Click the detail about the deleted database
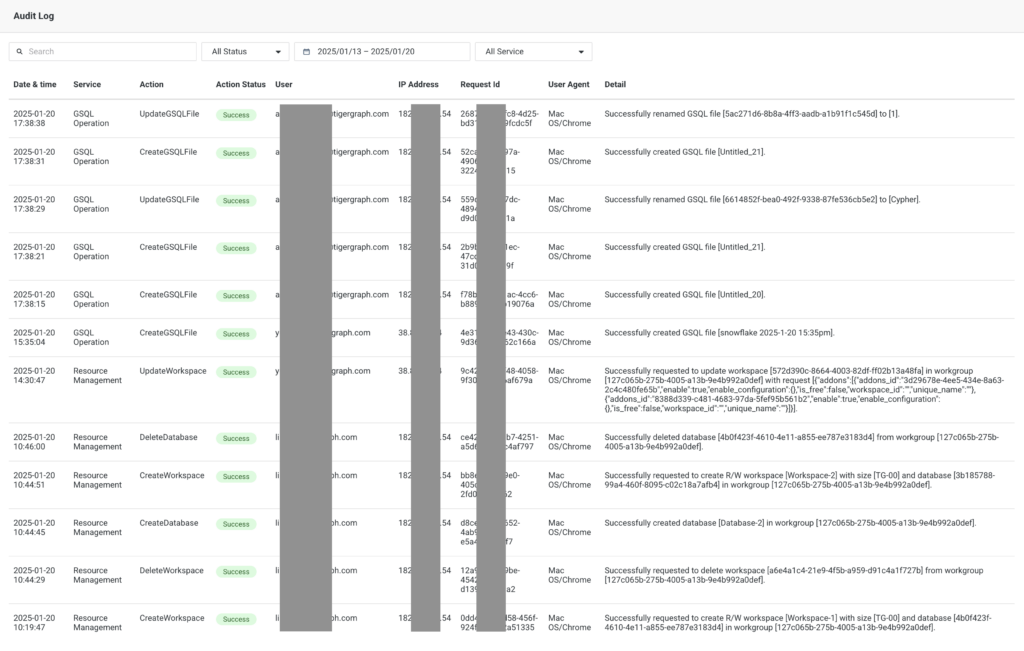Screen dimensions: 1024x651 click(801, 442)
